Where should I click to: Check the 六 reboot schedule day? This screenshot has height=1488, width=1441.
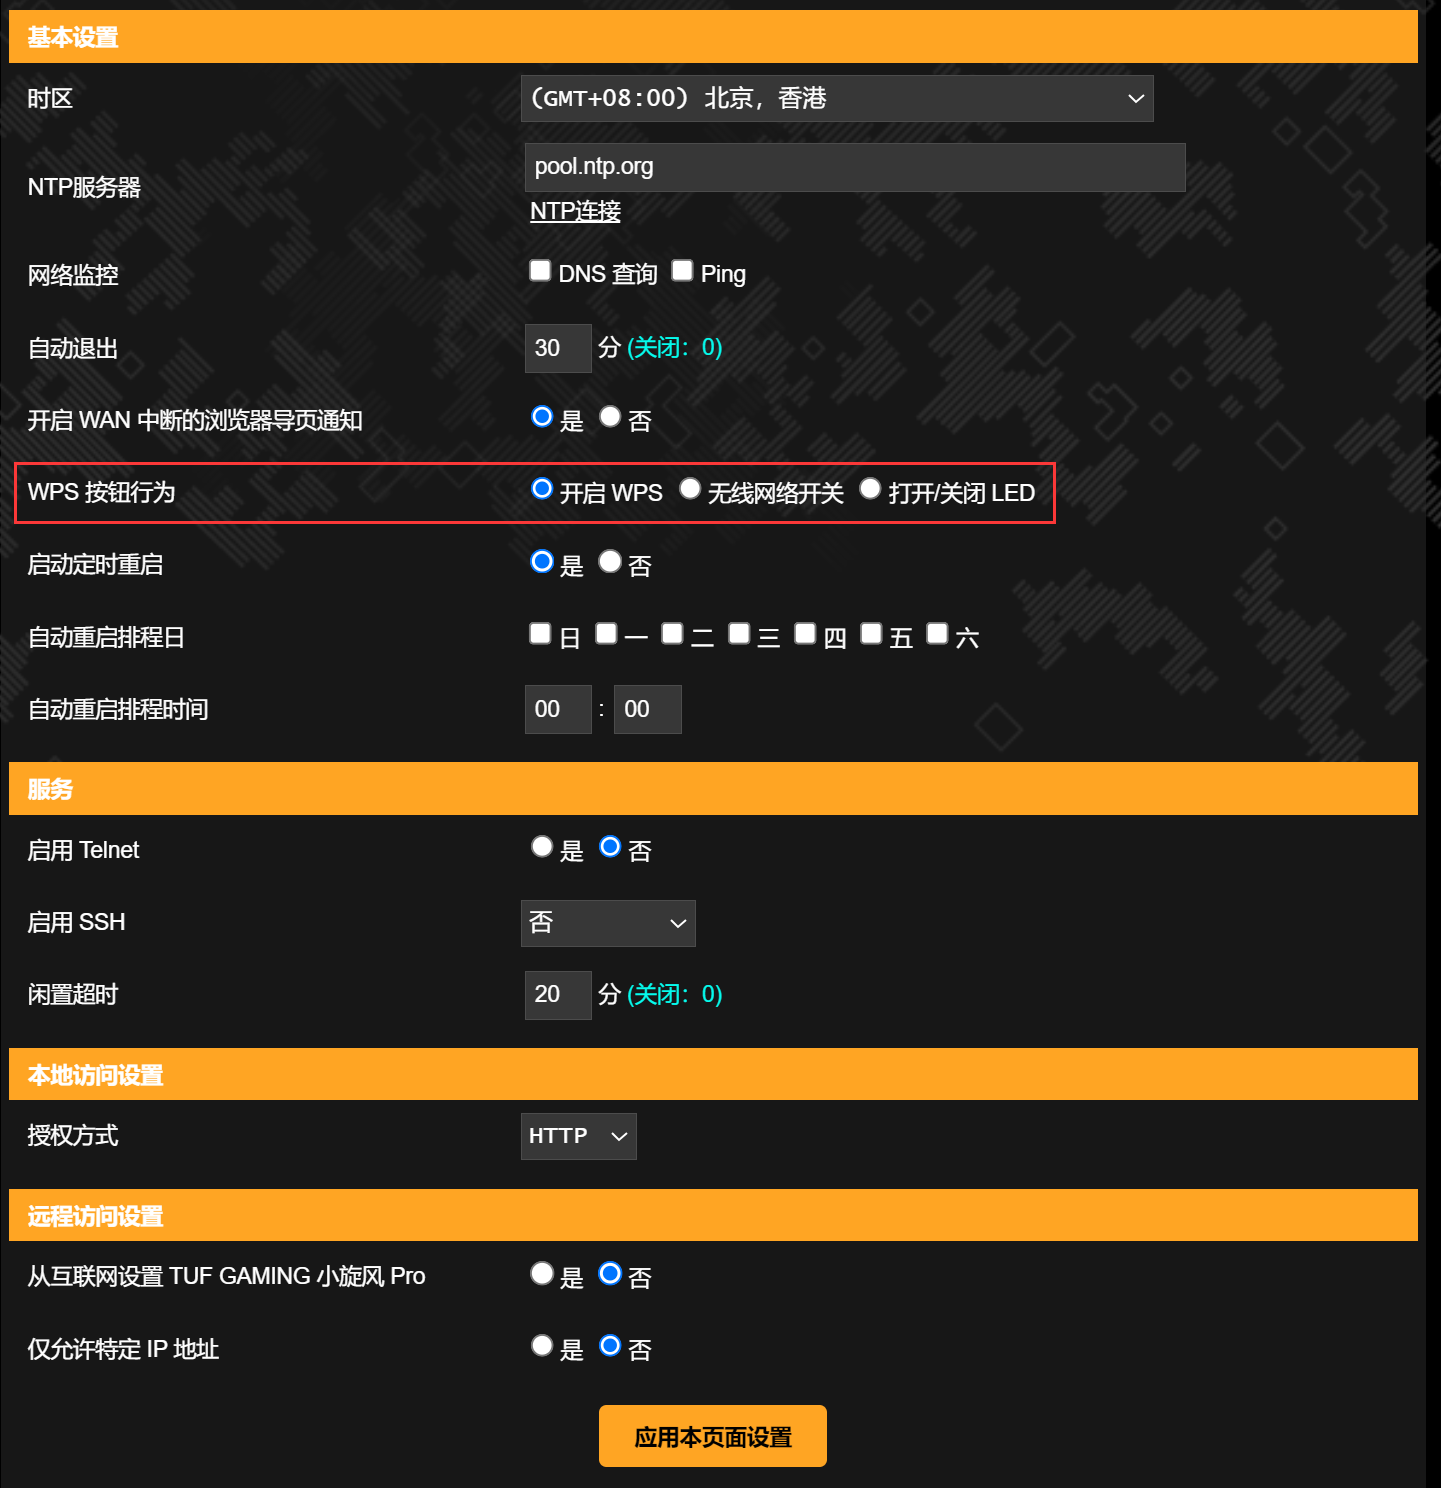pyautogui.click(x=937, y=634)
